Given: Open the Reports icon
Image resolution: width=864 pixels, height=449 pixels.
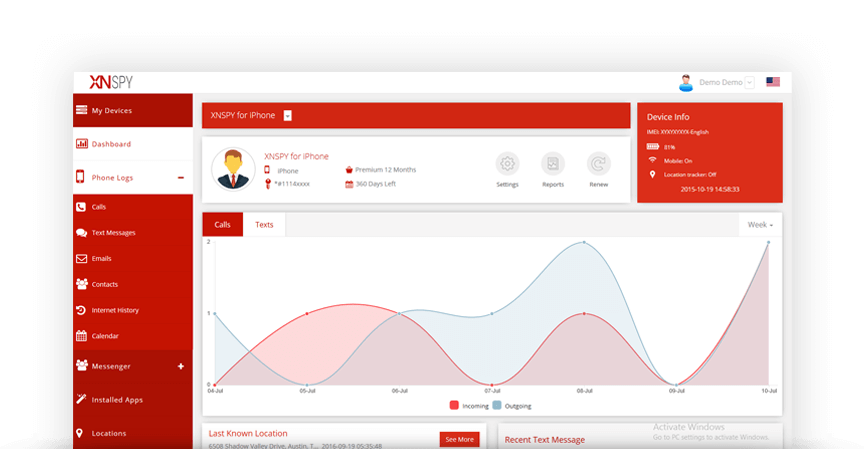Looking at the screenshot, I should 553,165.
